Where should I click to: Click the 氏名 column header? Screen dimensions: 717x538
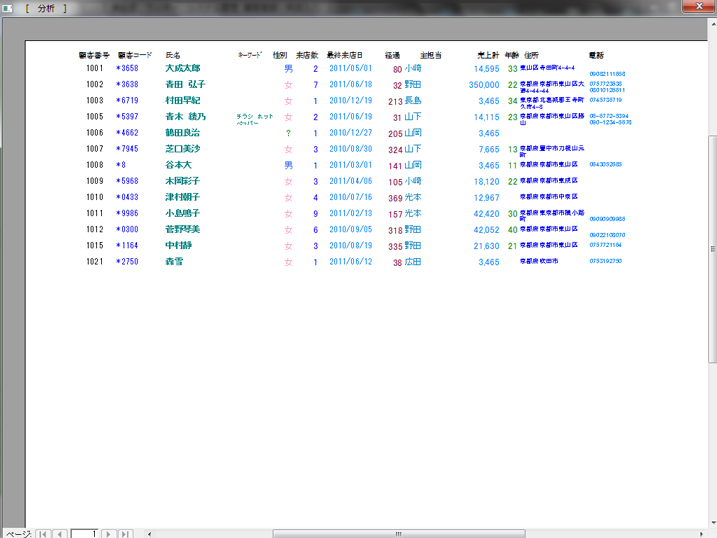tap(173, 55)
